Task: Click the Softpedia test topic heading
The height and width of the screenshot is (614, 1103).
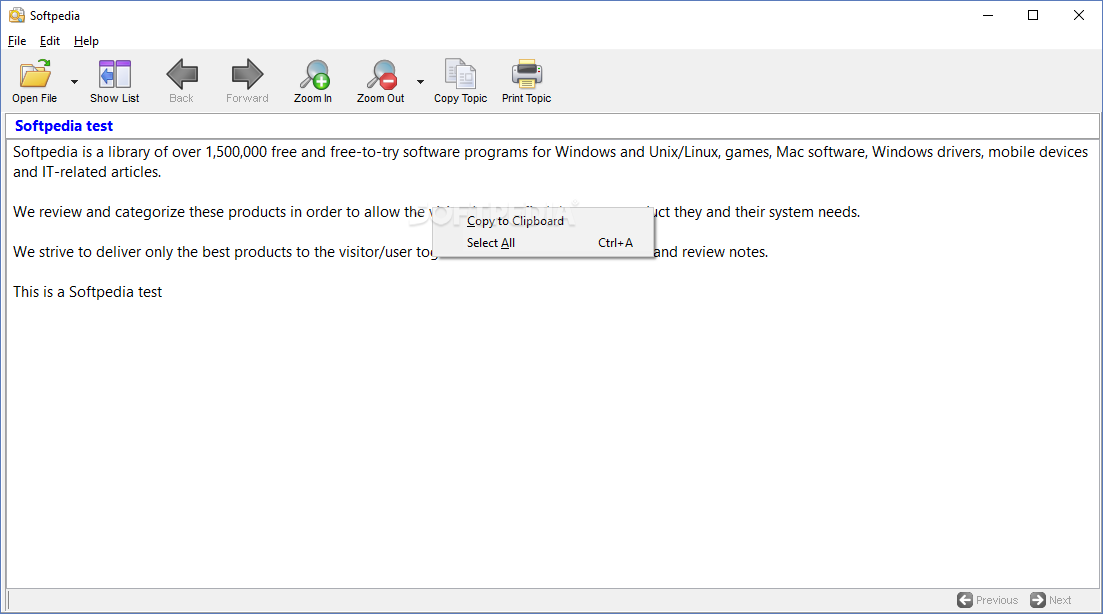Action: 64,126
